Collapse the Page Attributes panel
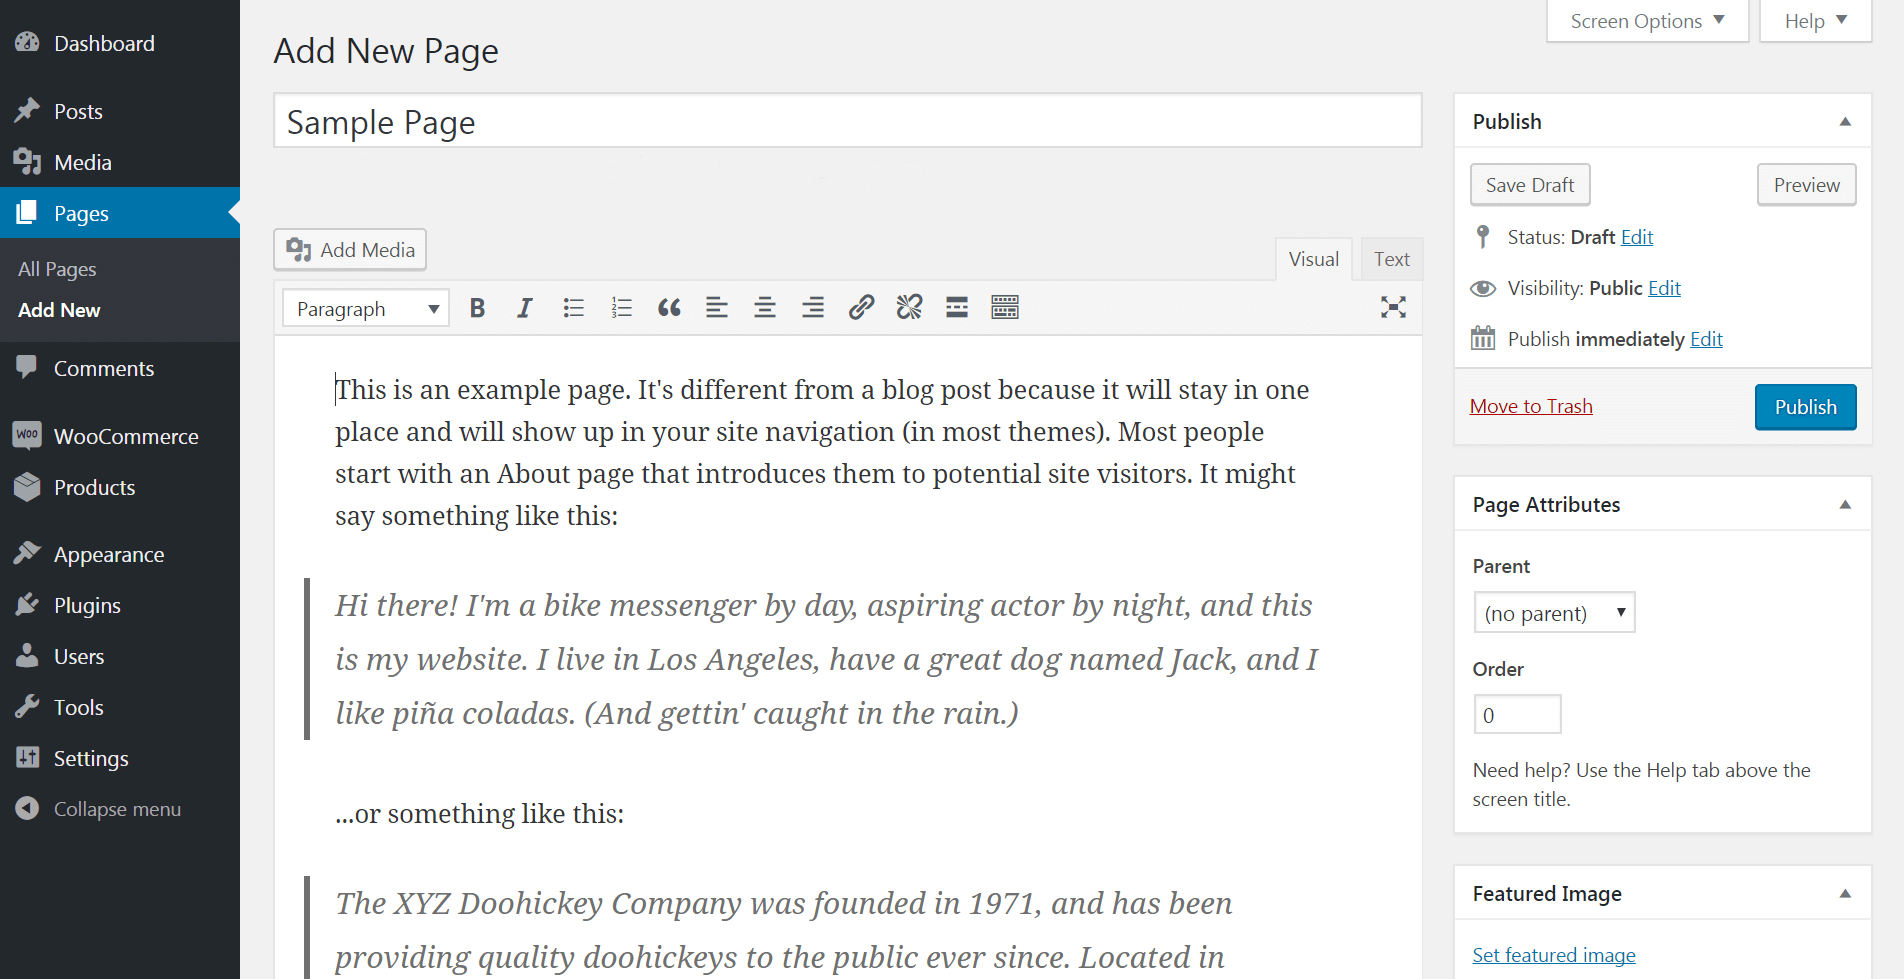This screenshot has height=979, width=1904. pos(1845,505)
